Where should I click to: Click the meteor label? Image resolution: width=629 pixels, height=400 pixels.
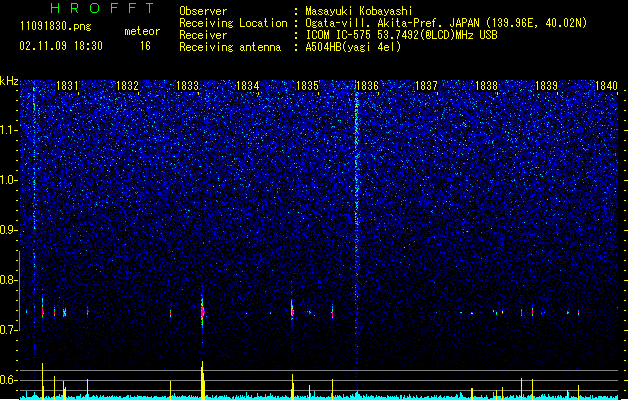[142, 31]
